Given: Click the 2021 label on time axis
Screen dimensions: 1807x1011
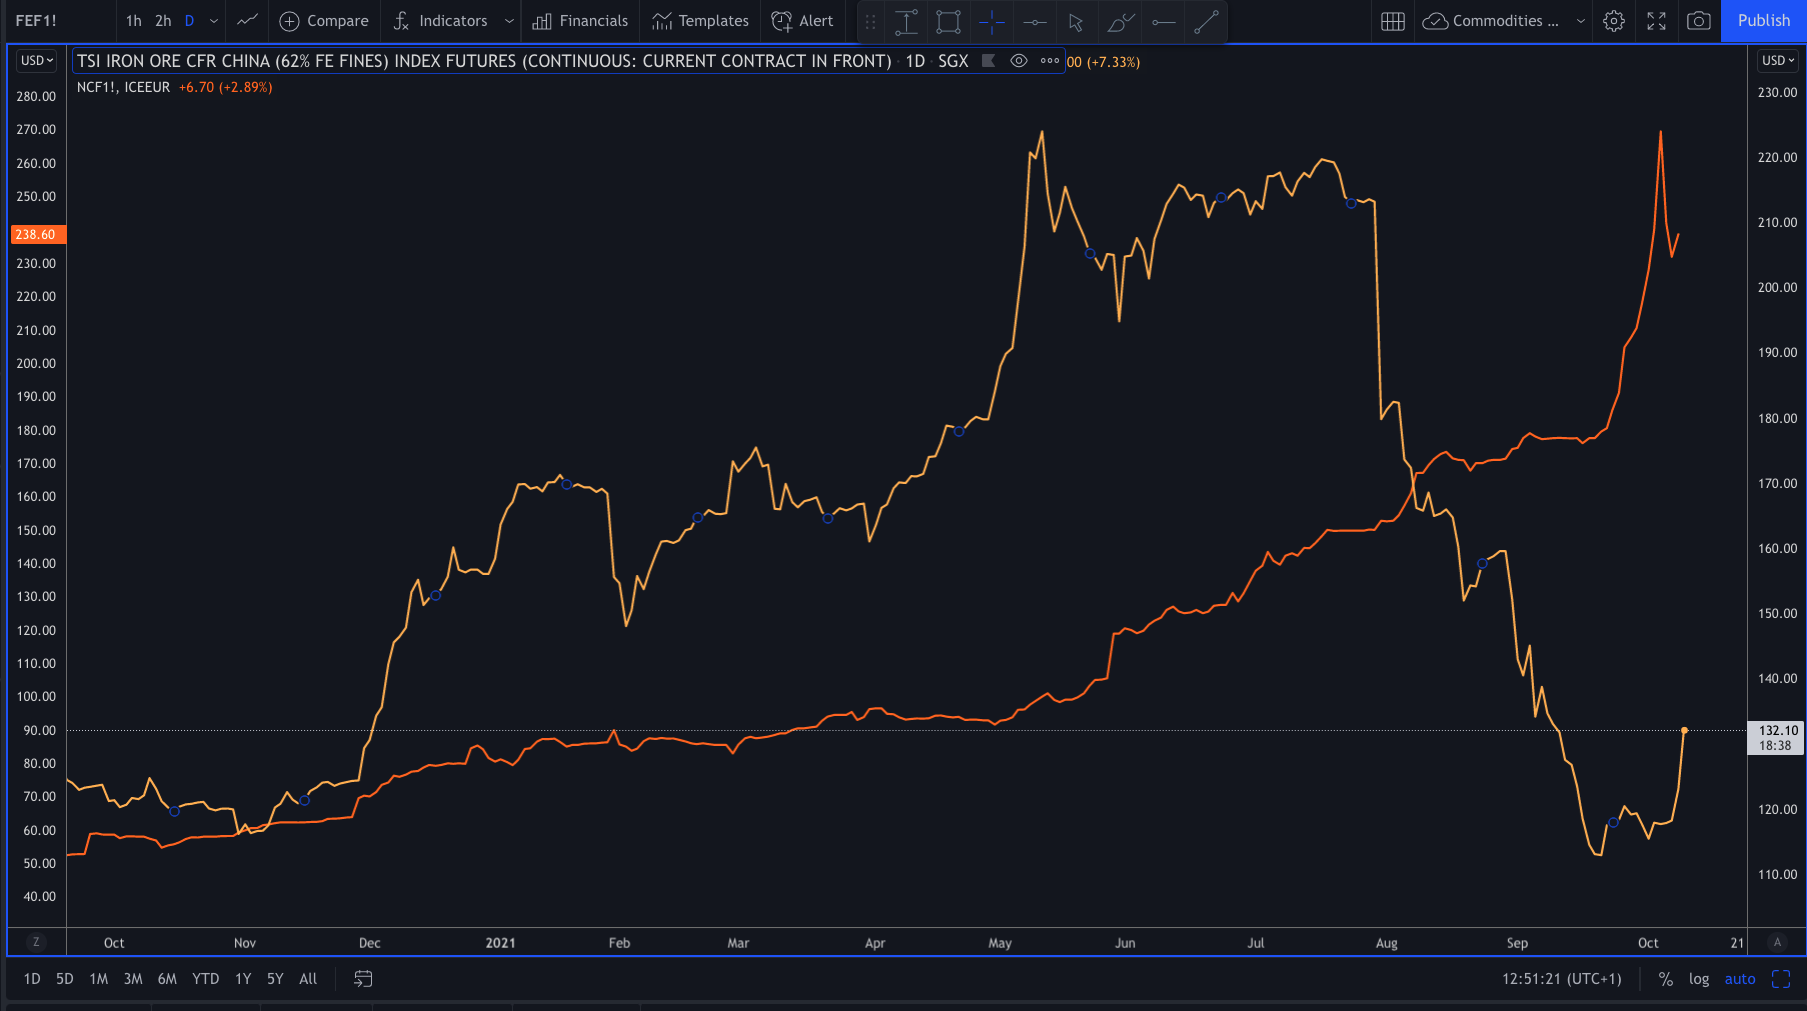Looking at the screenshot, I should pyautogui.click(x=501, y=943).
